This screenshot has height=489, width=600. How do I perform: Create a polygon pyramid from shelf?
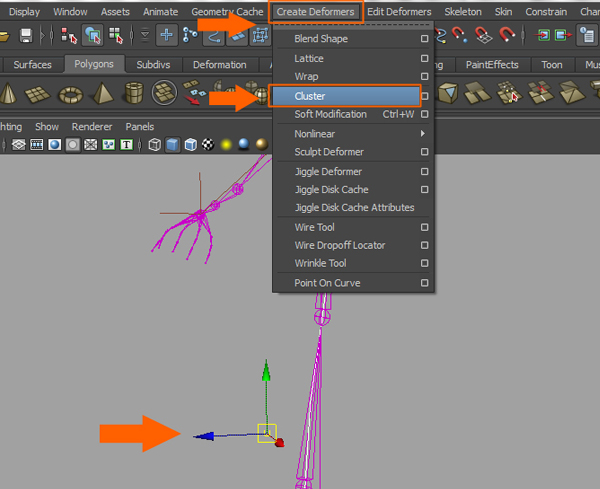pyautogui.click(x=102, y=93)
